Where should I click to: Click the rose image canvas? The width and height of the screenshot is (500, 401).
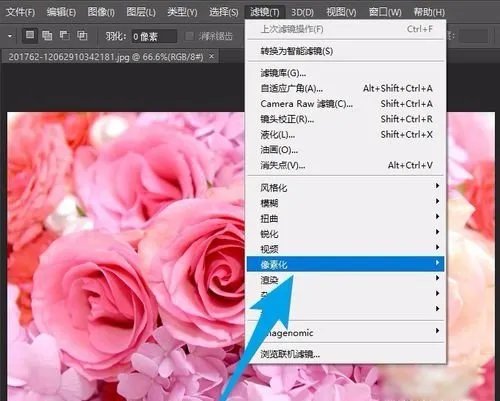pos(127,257)
